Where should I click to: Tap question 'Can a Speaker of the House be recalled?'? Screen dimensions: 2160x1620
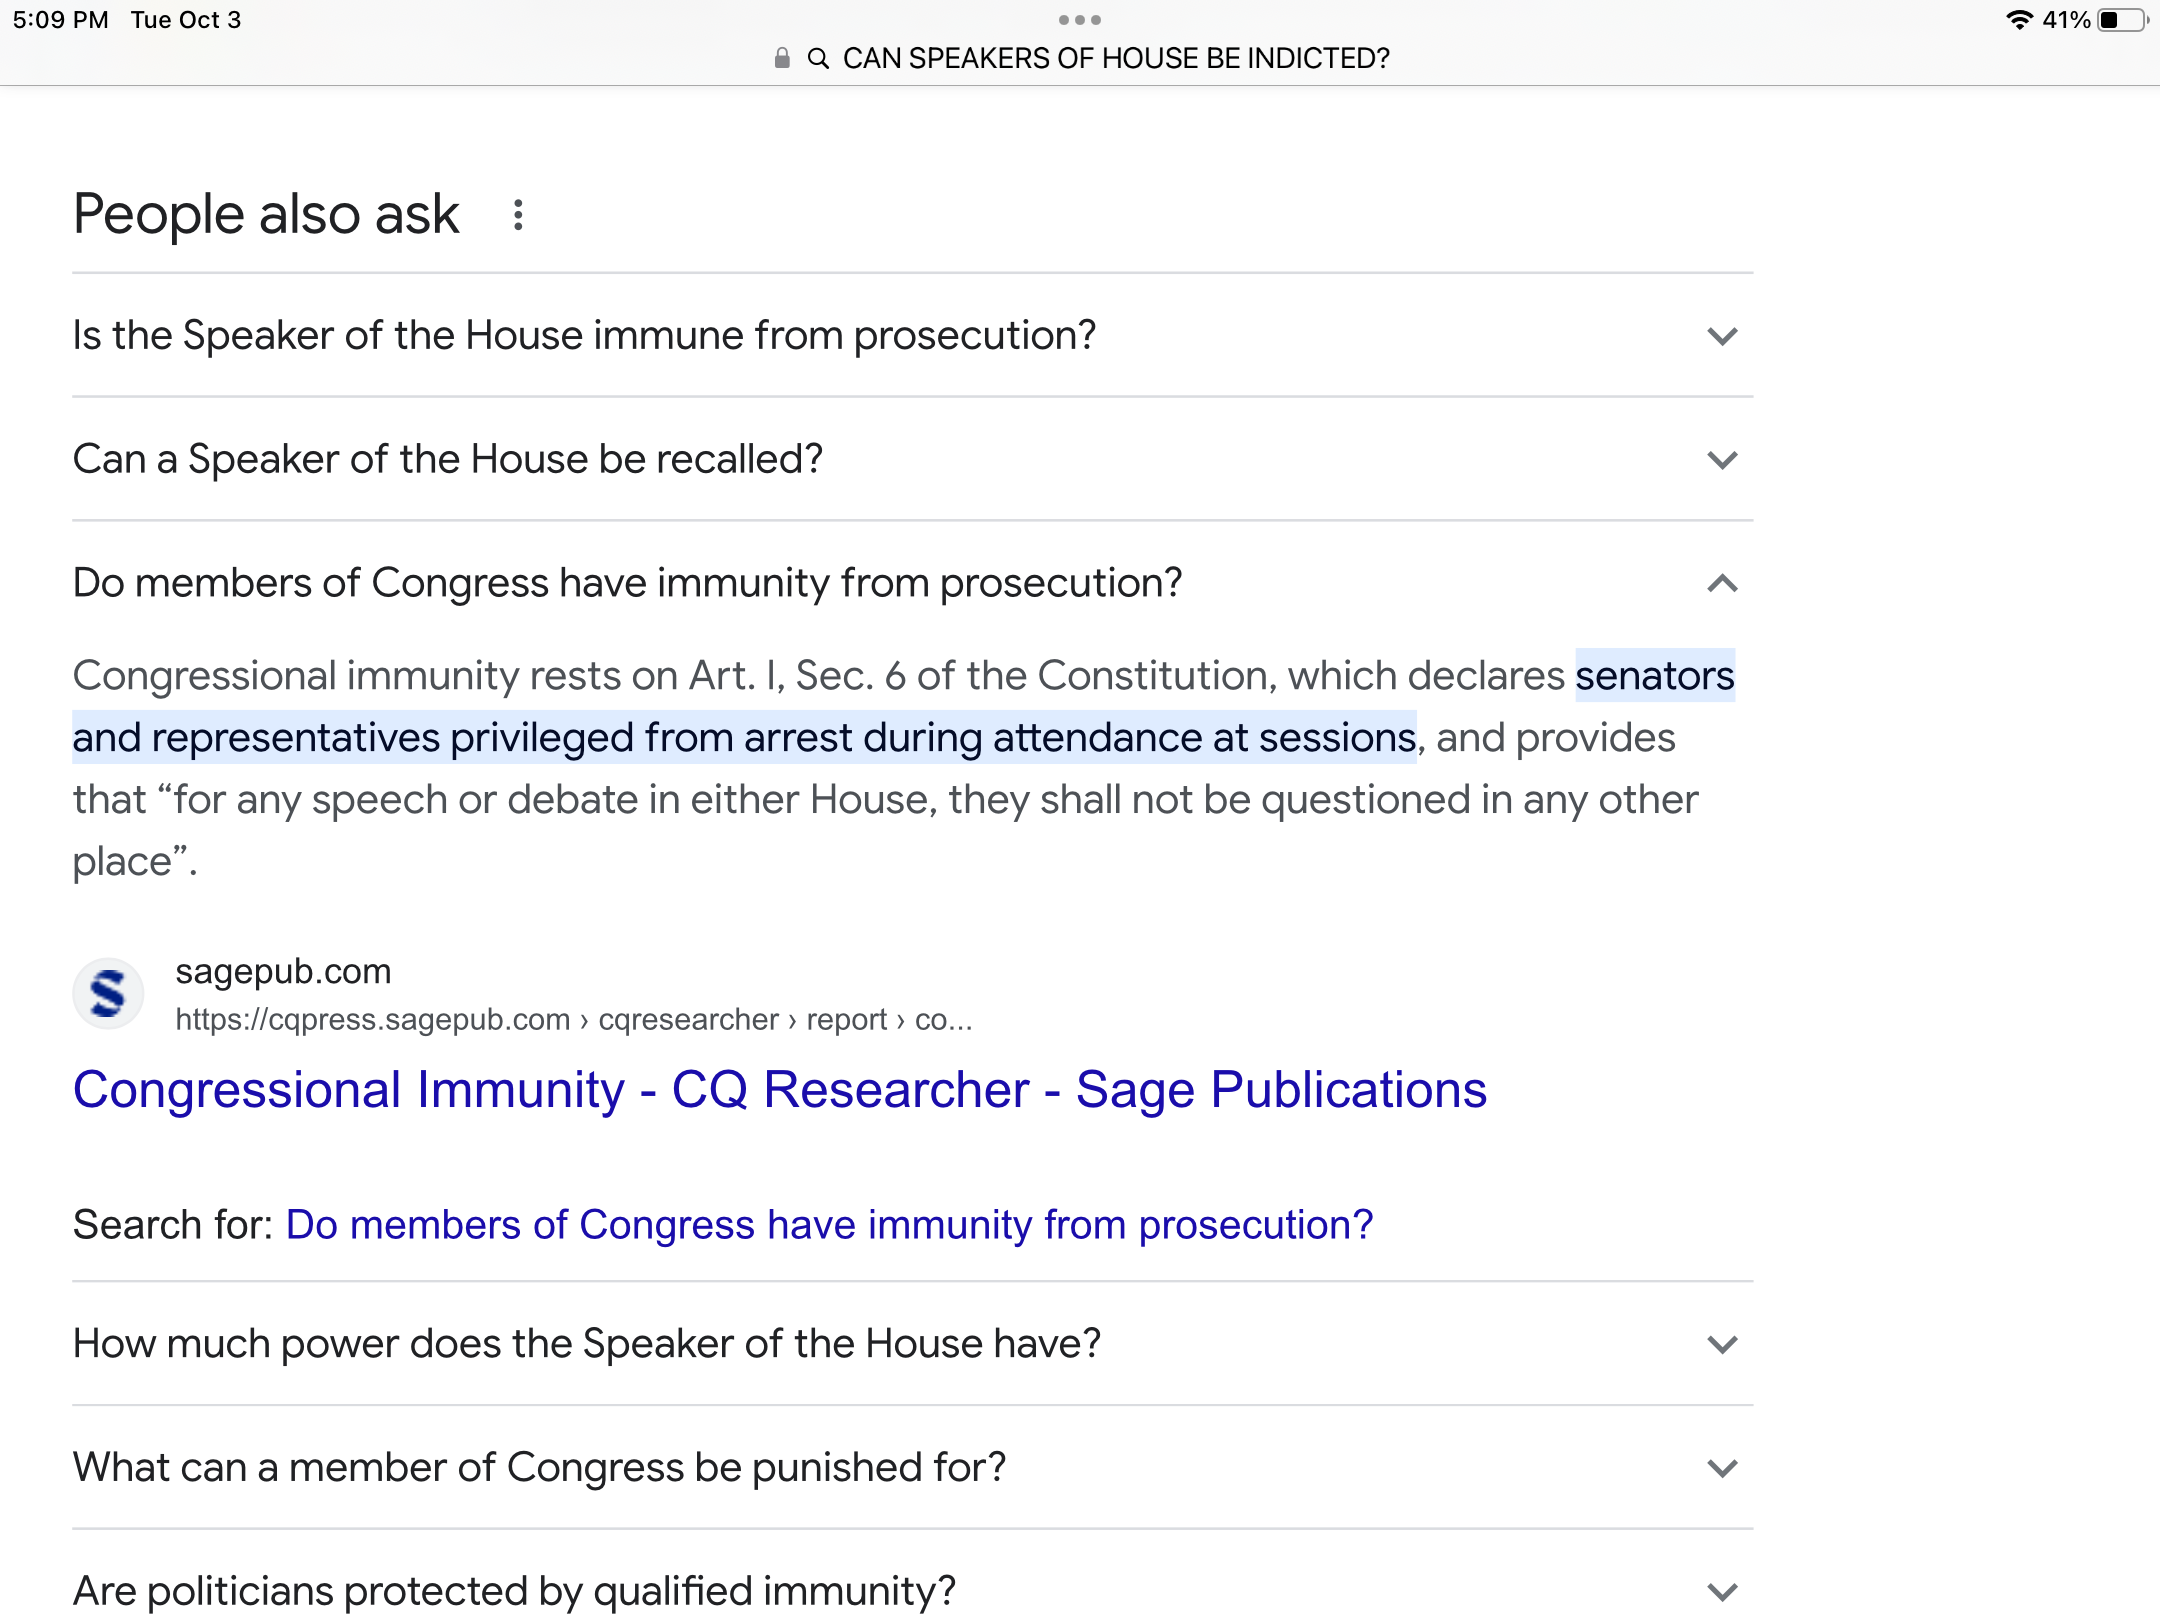448,460
